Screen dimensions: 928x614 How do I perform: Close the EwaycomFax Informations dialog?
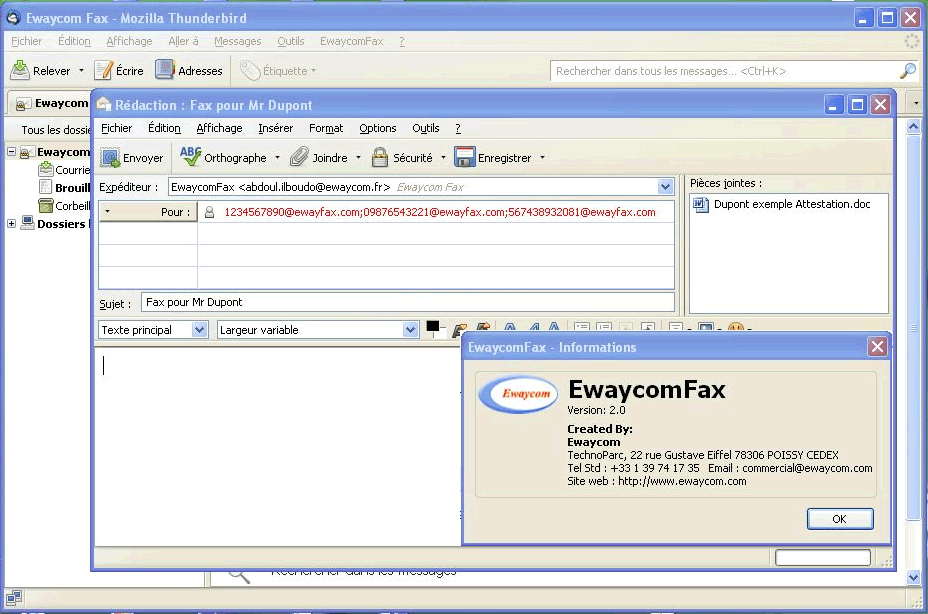[x=877, y=346]
